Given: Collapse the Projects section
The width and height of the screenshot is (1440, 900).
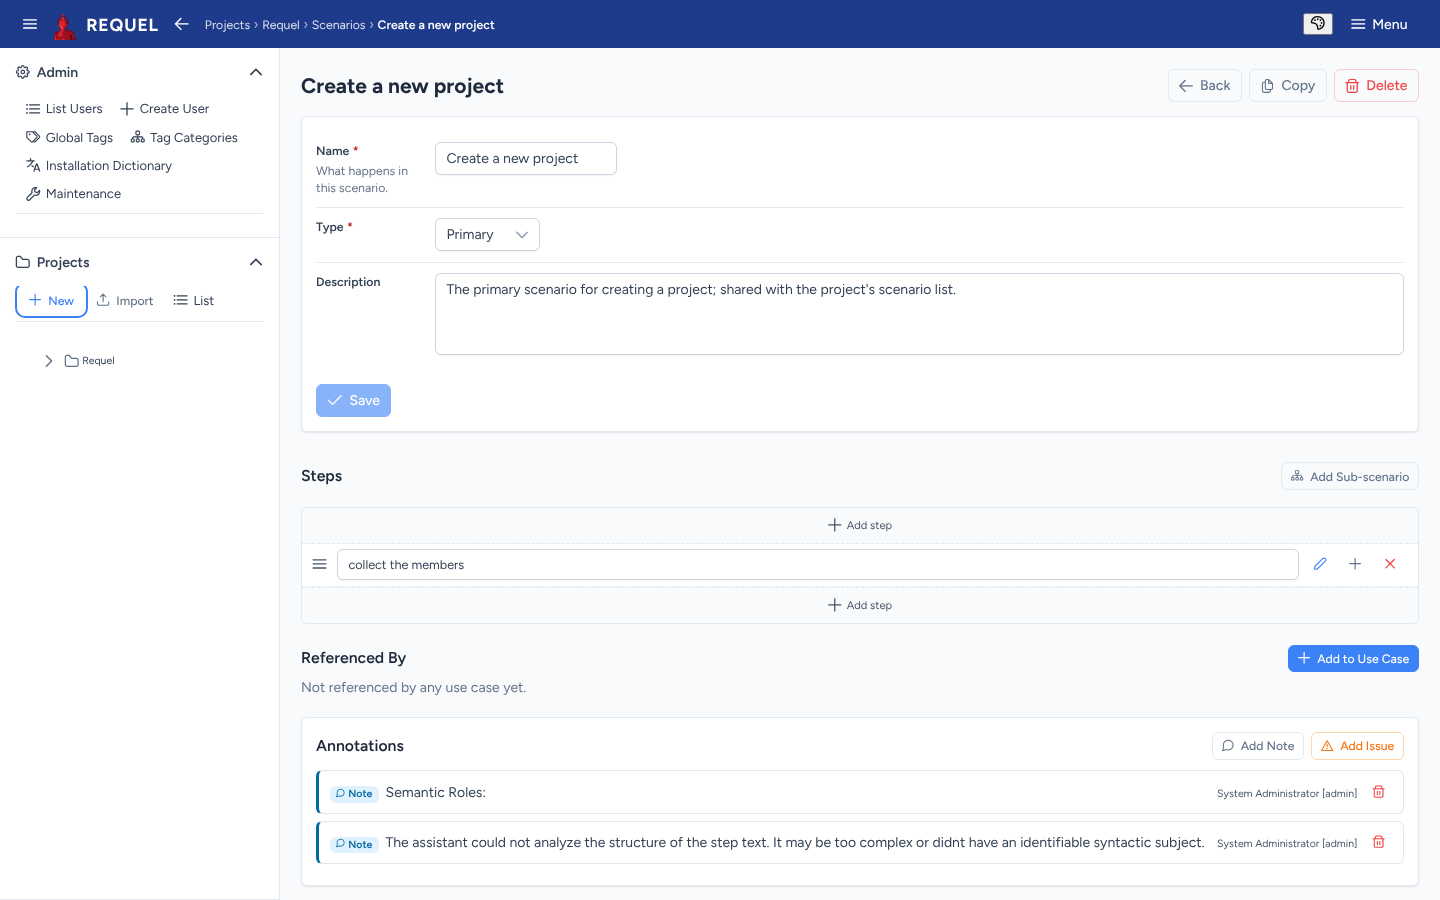Looking at the screenshot, I should [256, 262].
